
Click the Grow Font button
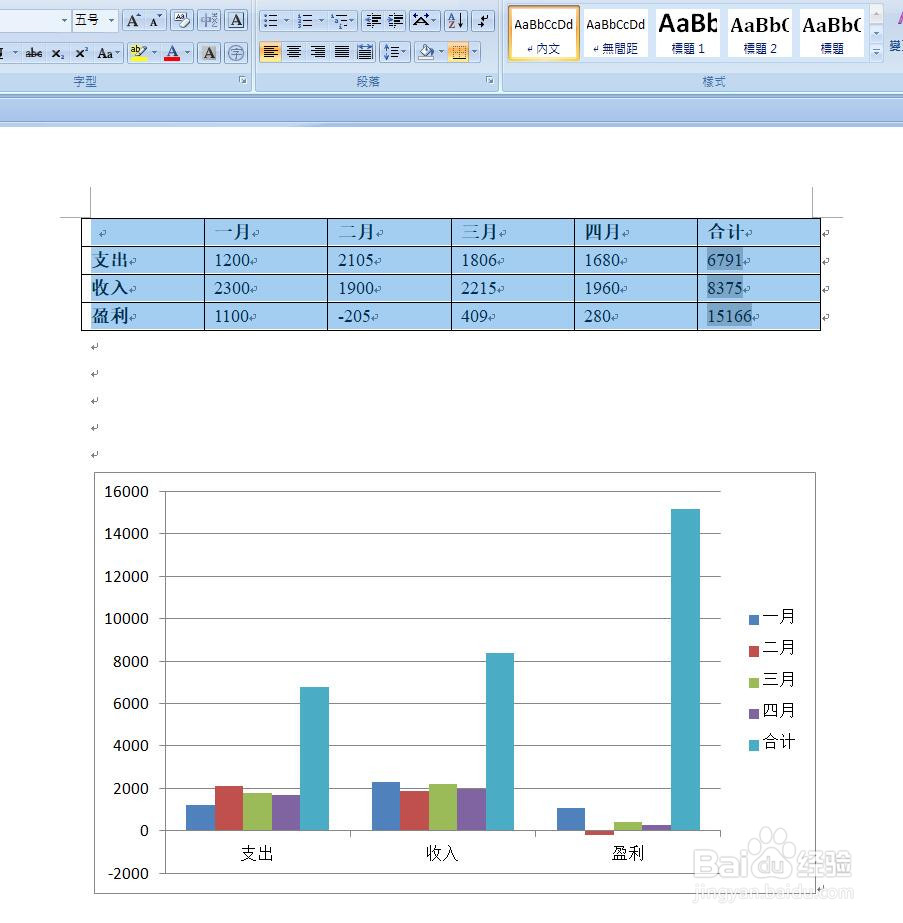pos(134,21)
